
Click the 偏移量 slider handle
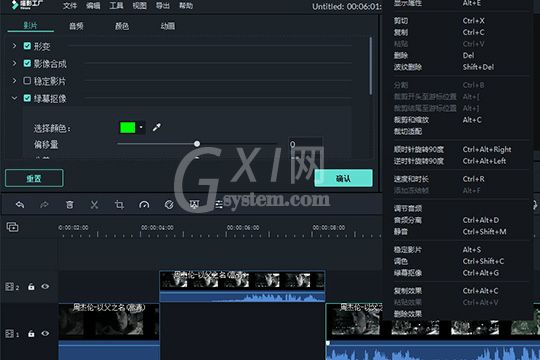coord(197,144)
